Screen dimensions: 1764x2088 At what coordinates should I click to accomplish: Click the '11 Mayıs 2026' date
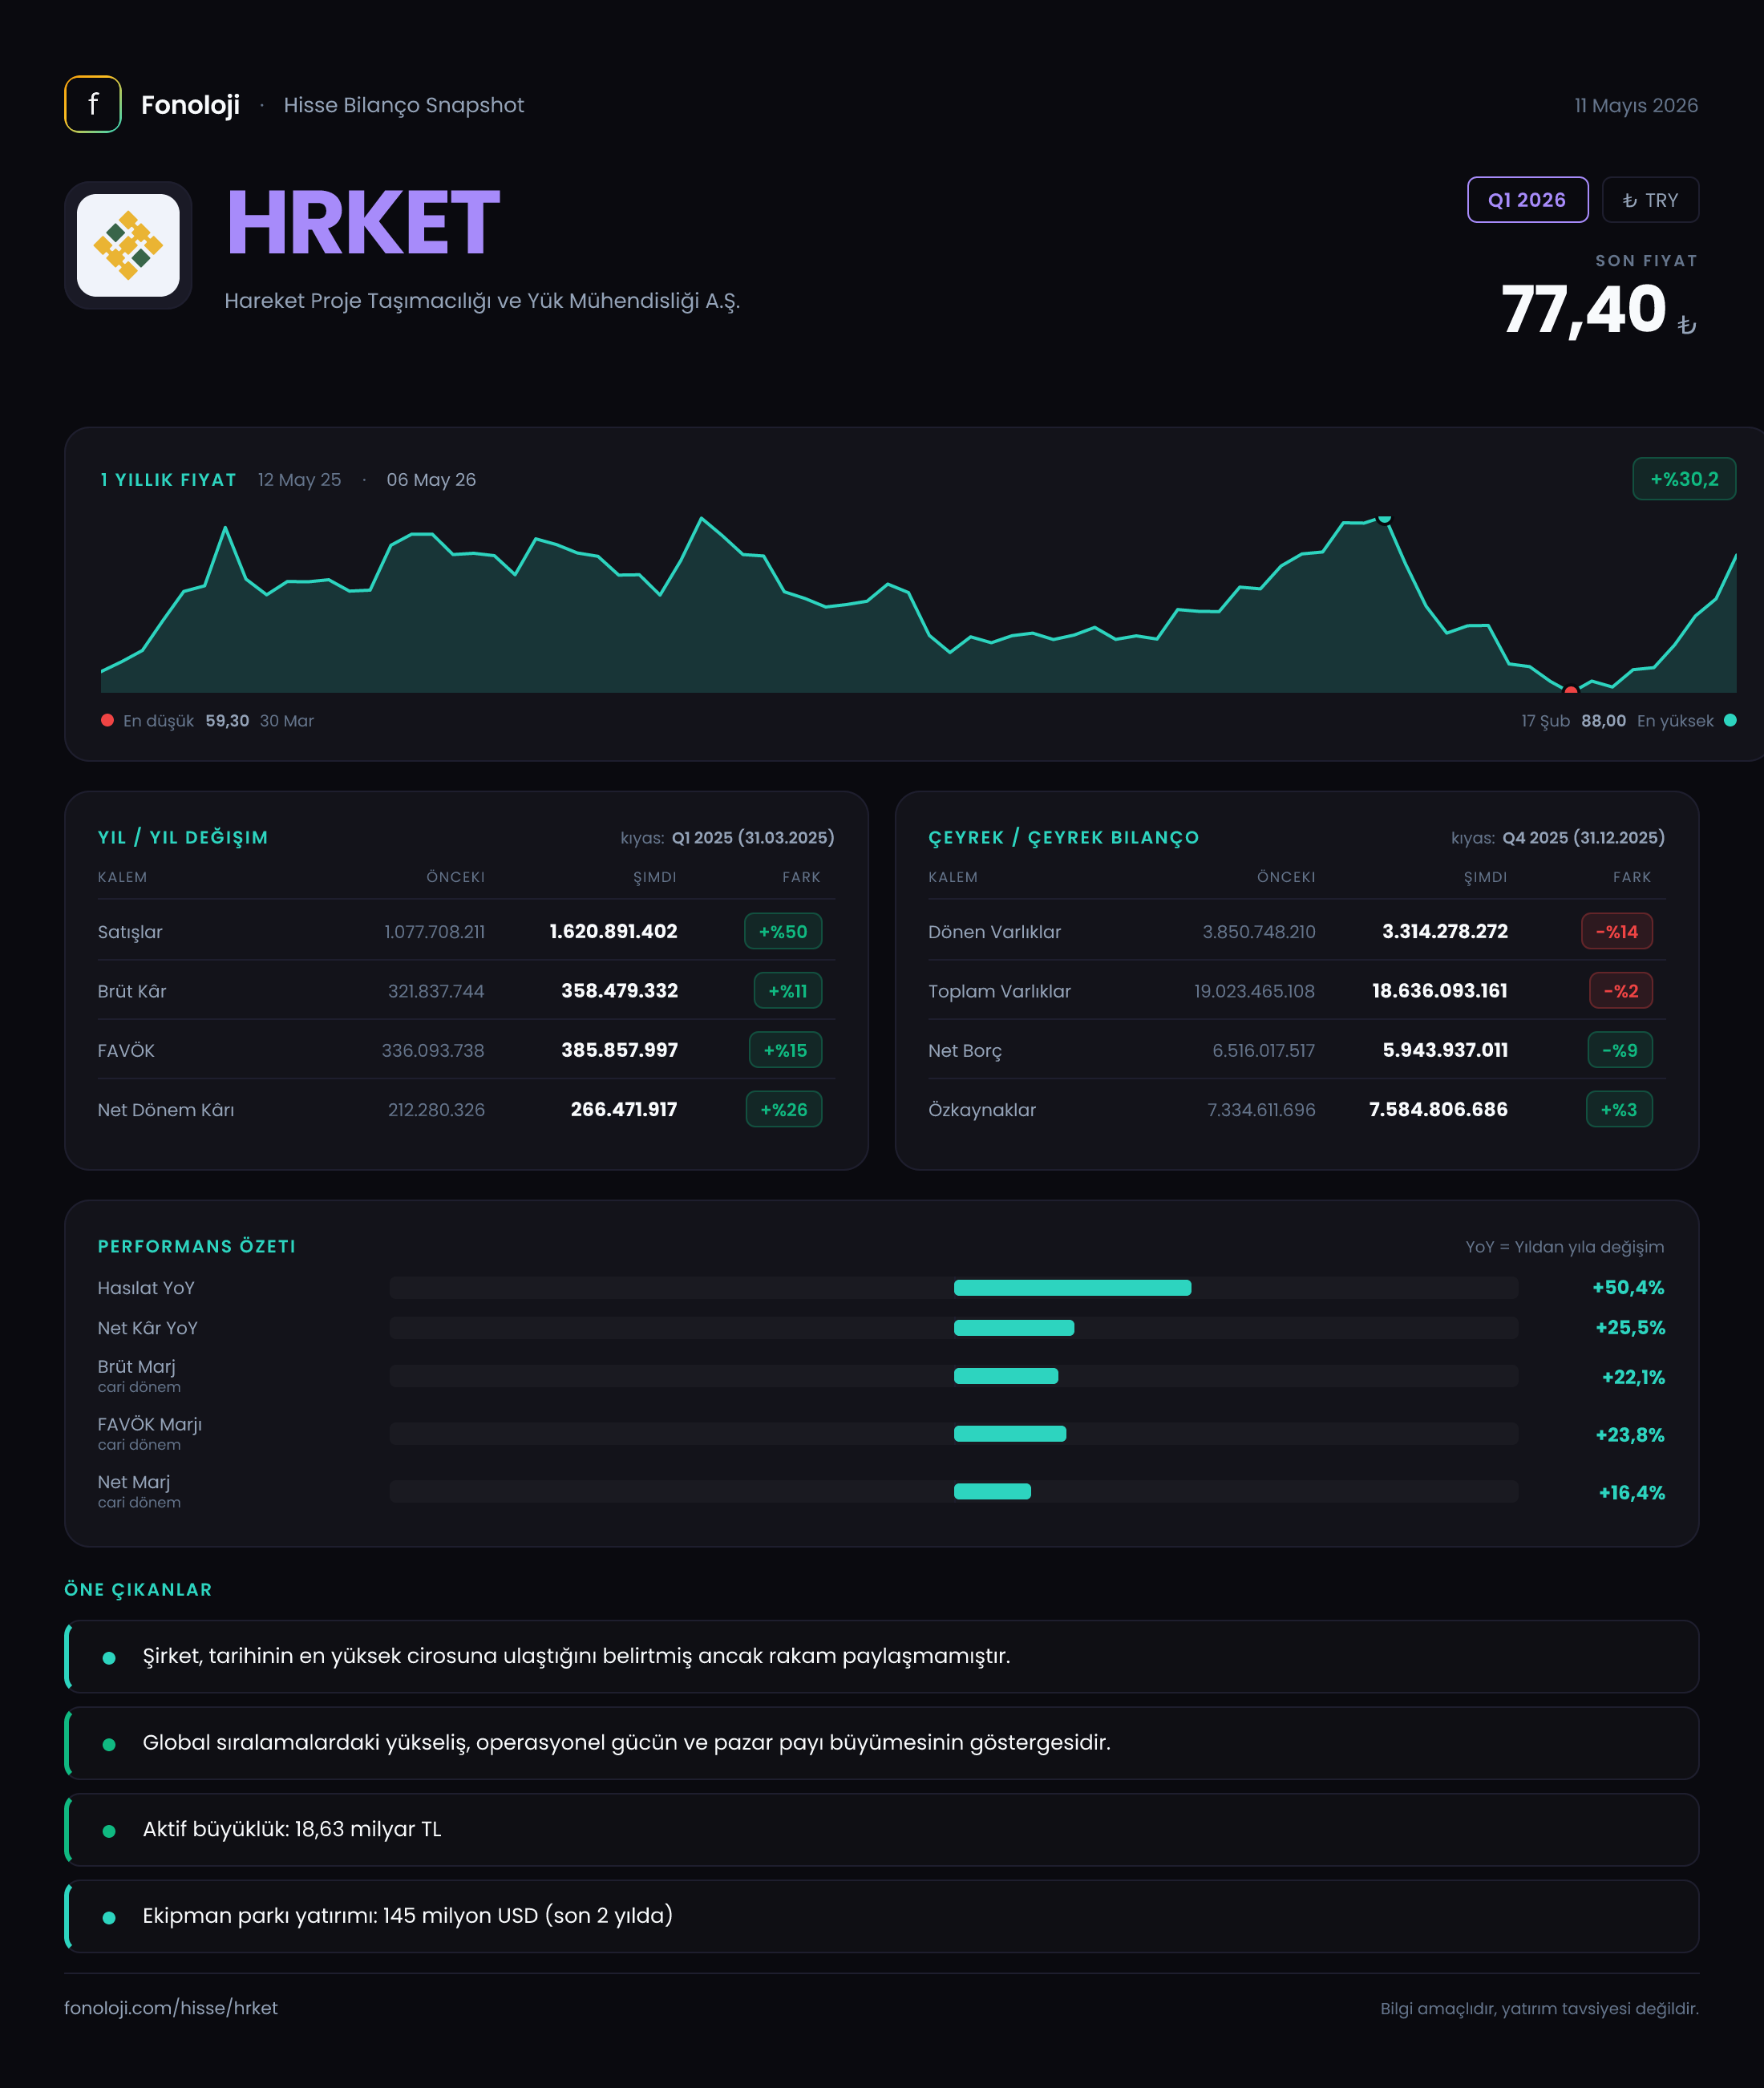point(1636,105)
